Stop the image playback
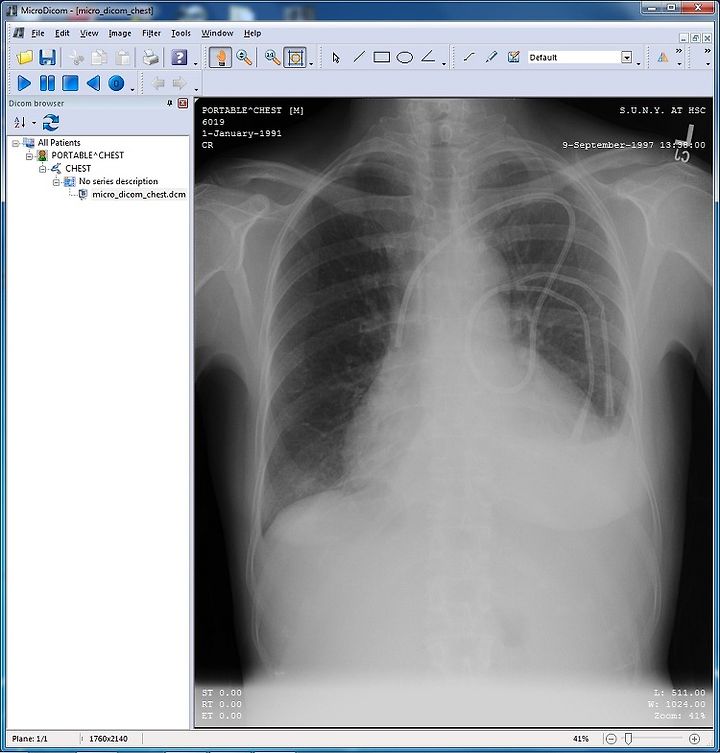The image size is (720, 753). (x=70, y=84)
